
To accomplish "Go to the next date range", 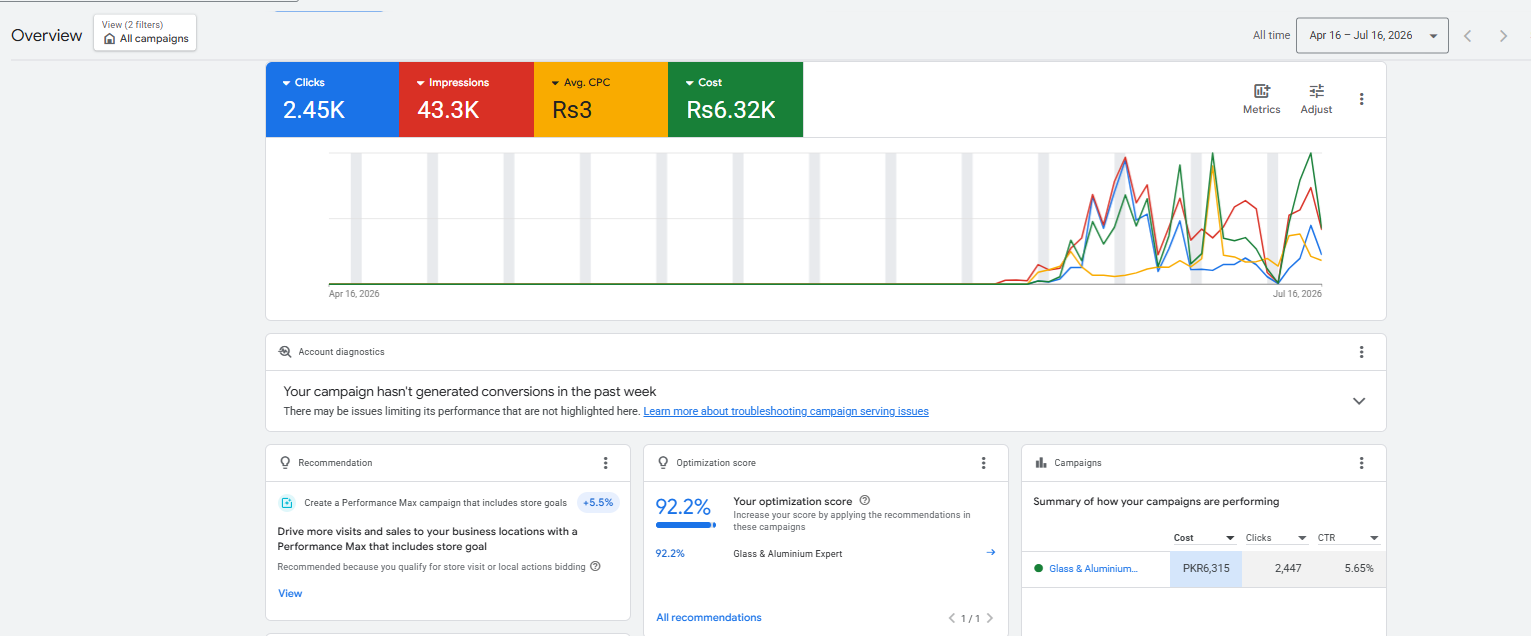I will (1503, 36).
